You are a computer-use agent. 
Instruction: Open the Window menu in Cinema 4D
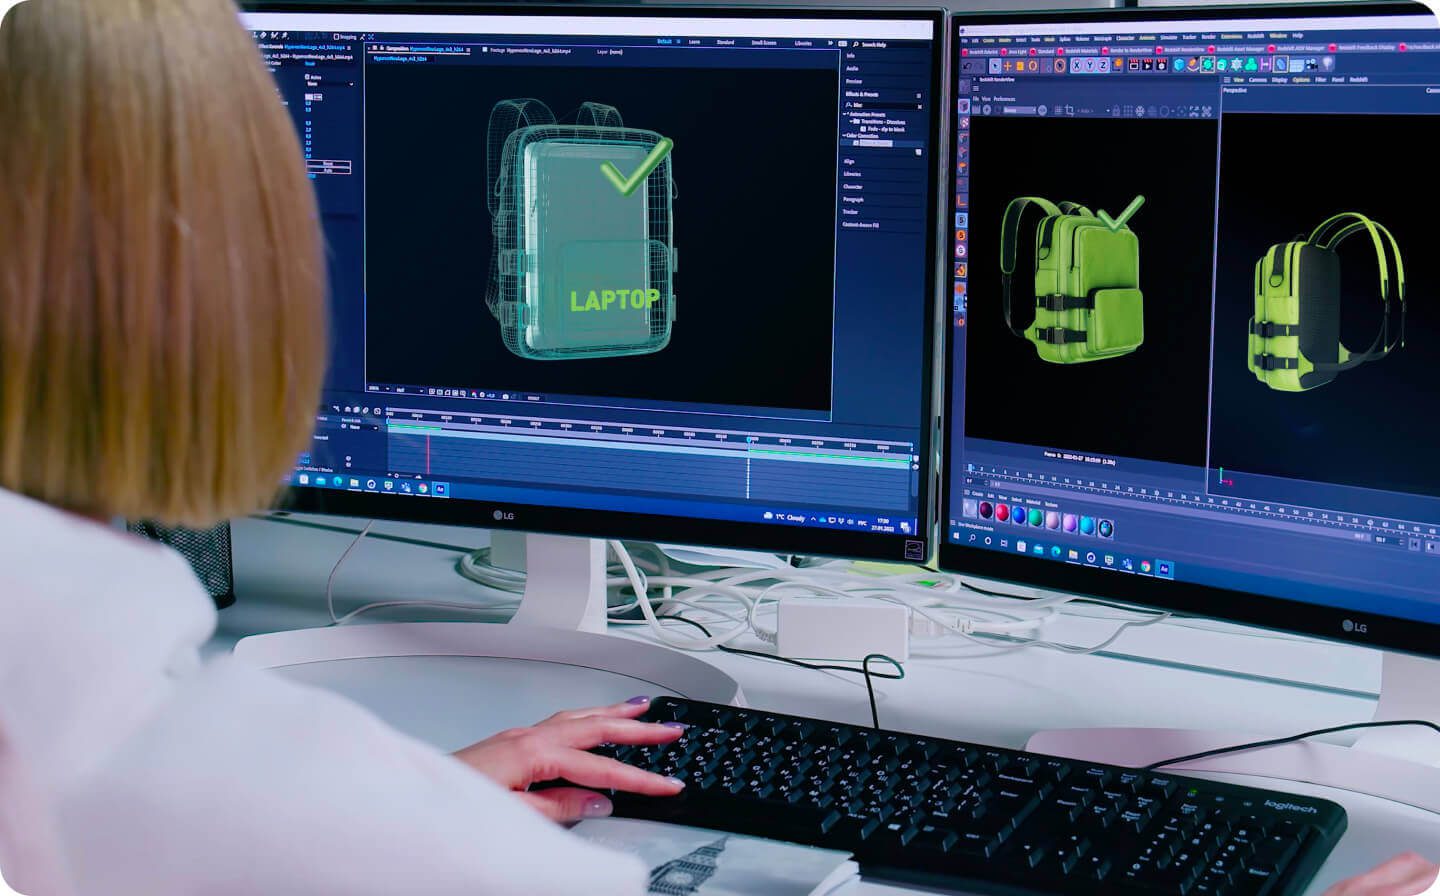pyautogui.click(x=1278, y=36)
